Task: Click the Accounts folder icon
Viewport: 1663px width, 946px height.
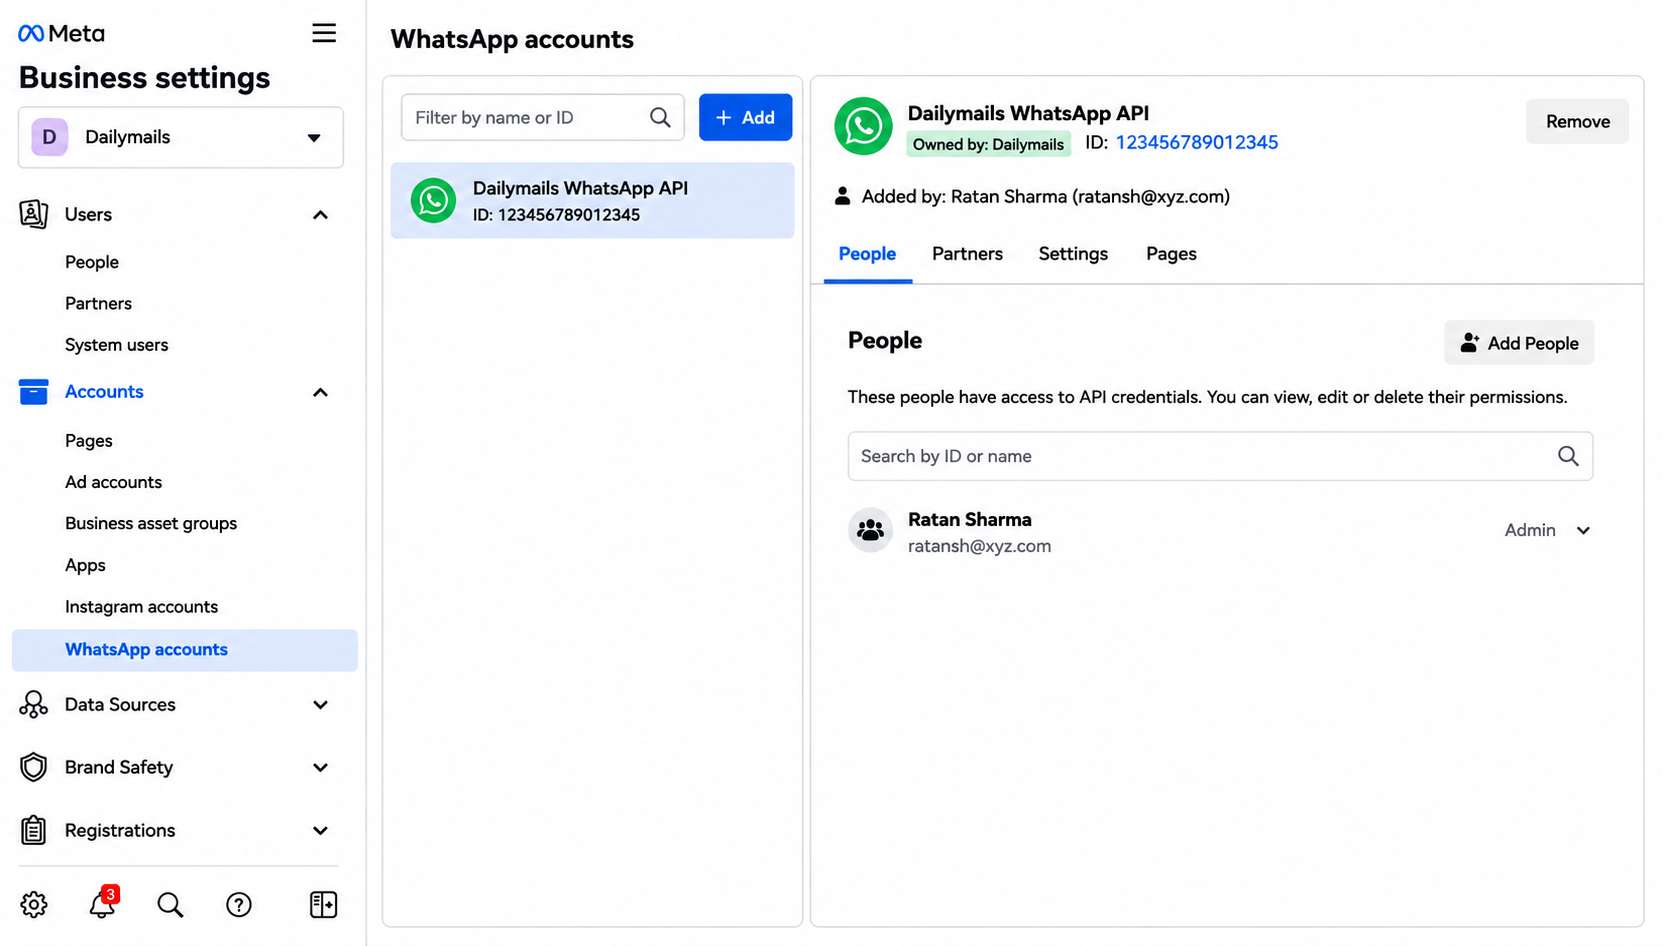Action: point(33,392)
